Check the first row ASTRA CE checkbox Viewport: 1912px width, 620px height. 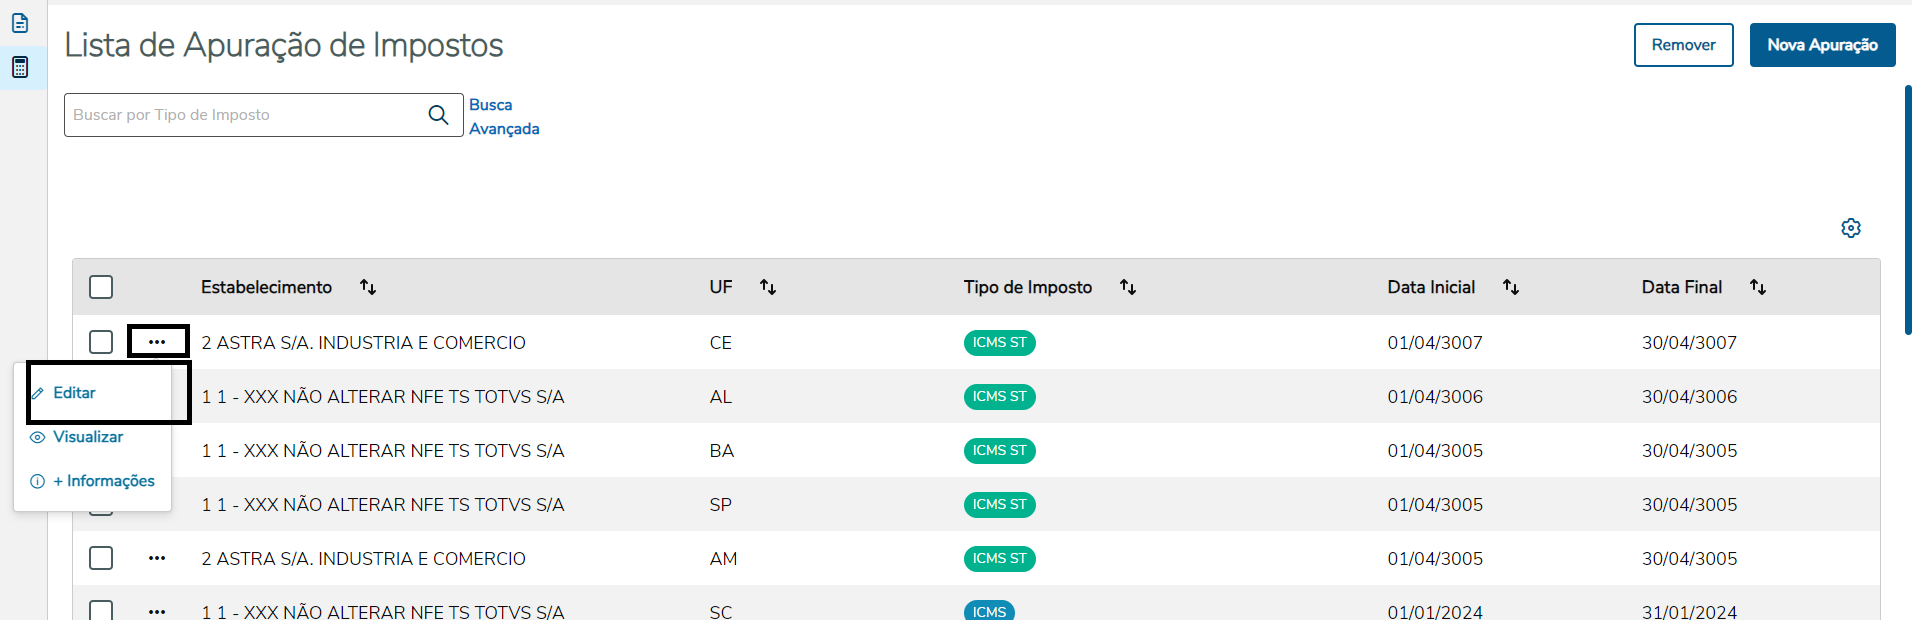pos(101,342)
